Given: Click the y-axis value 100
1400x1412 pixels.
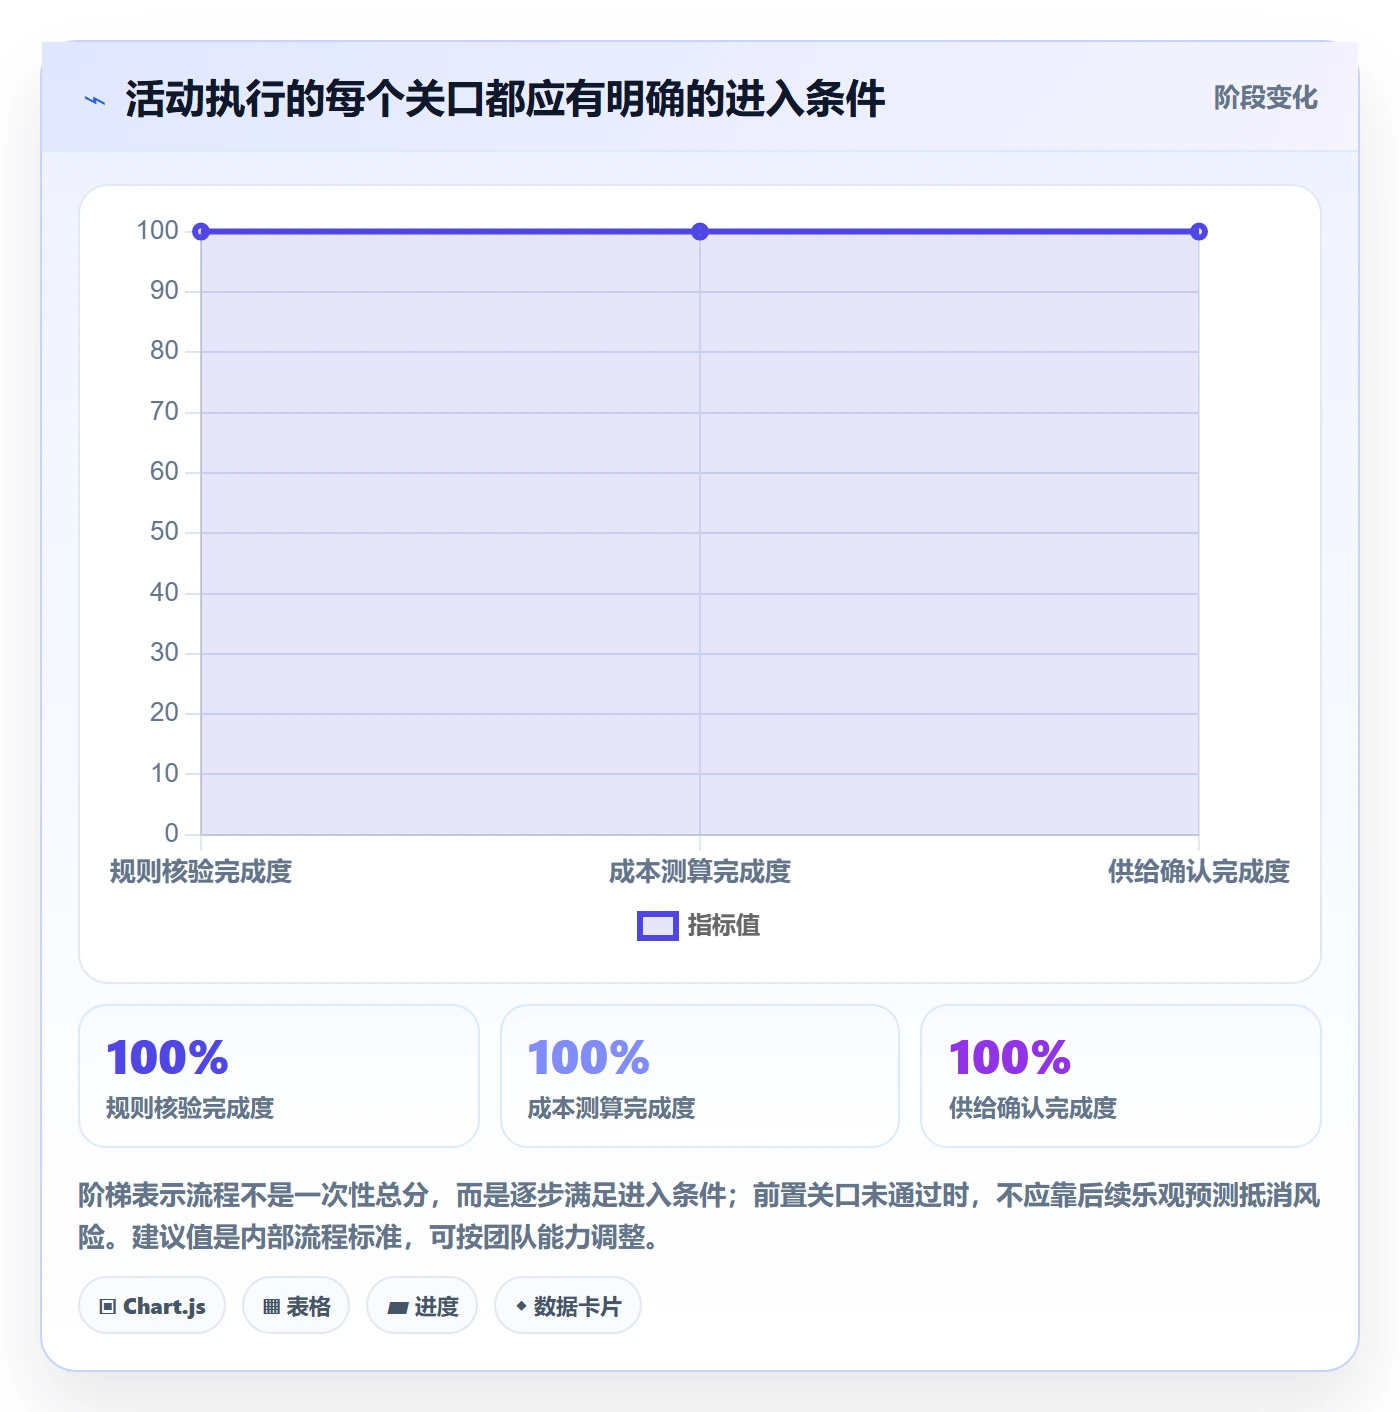Looking at the screenshot, I should click(x=158, y=231).
